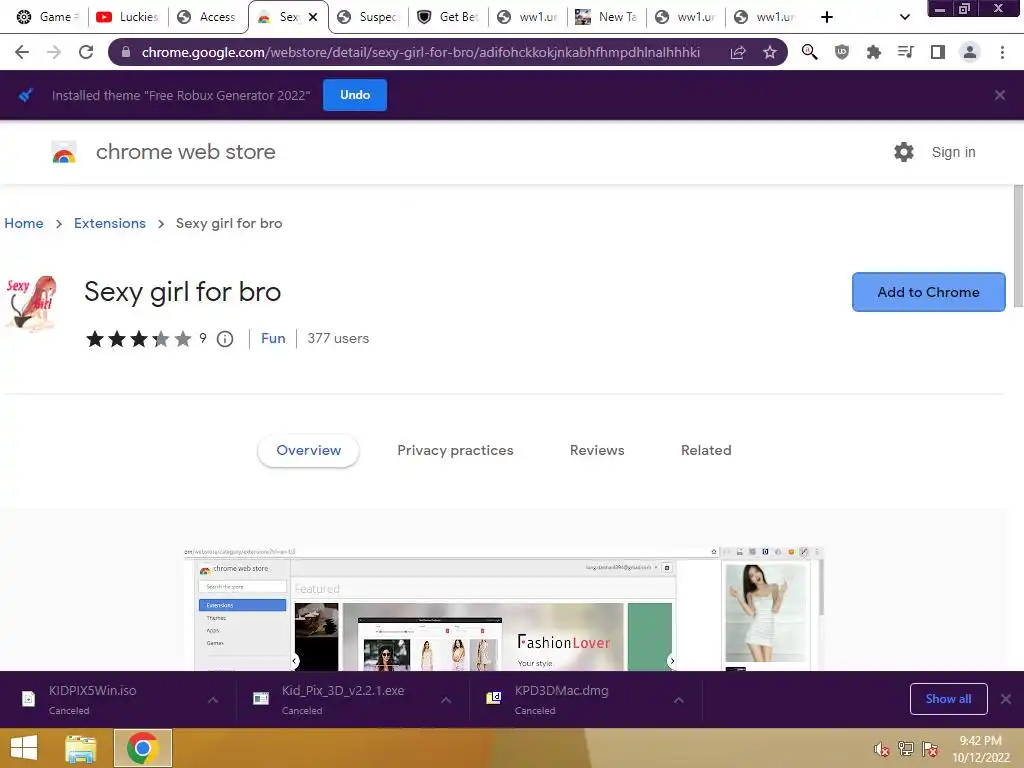Image resolution: width=1024 pixels, height=768 pixels.
Task: Click the Sexy girl extension logo
Action: pos(31,304)
